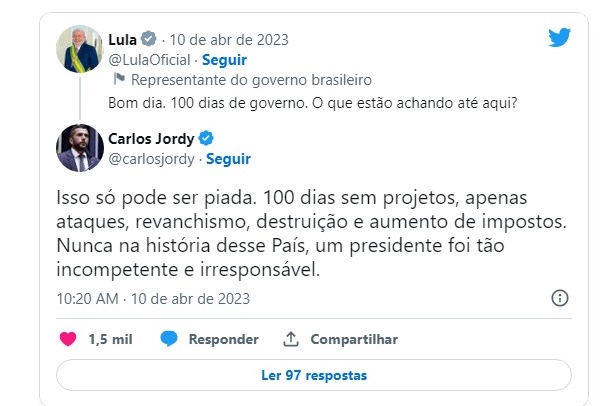The image size is (607, 406).
Task: Click the blue reply bubble icon
Action: click(x=169, y=339)
